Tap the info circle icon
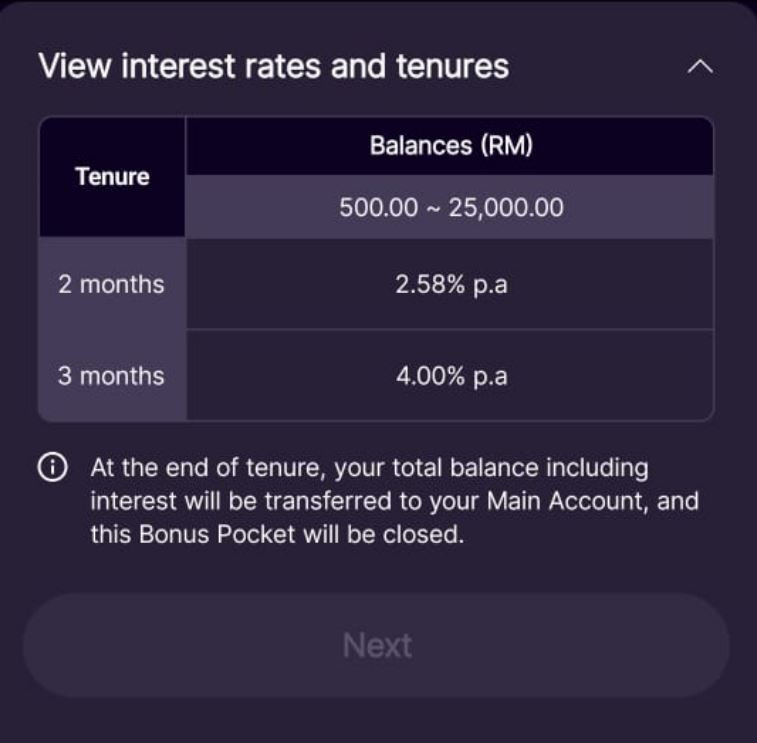Image resolution: width=757 pixels, height=743 pixels. click(53, 467)
